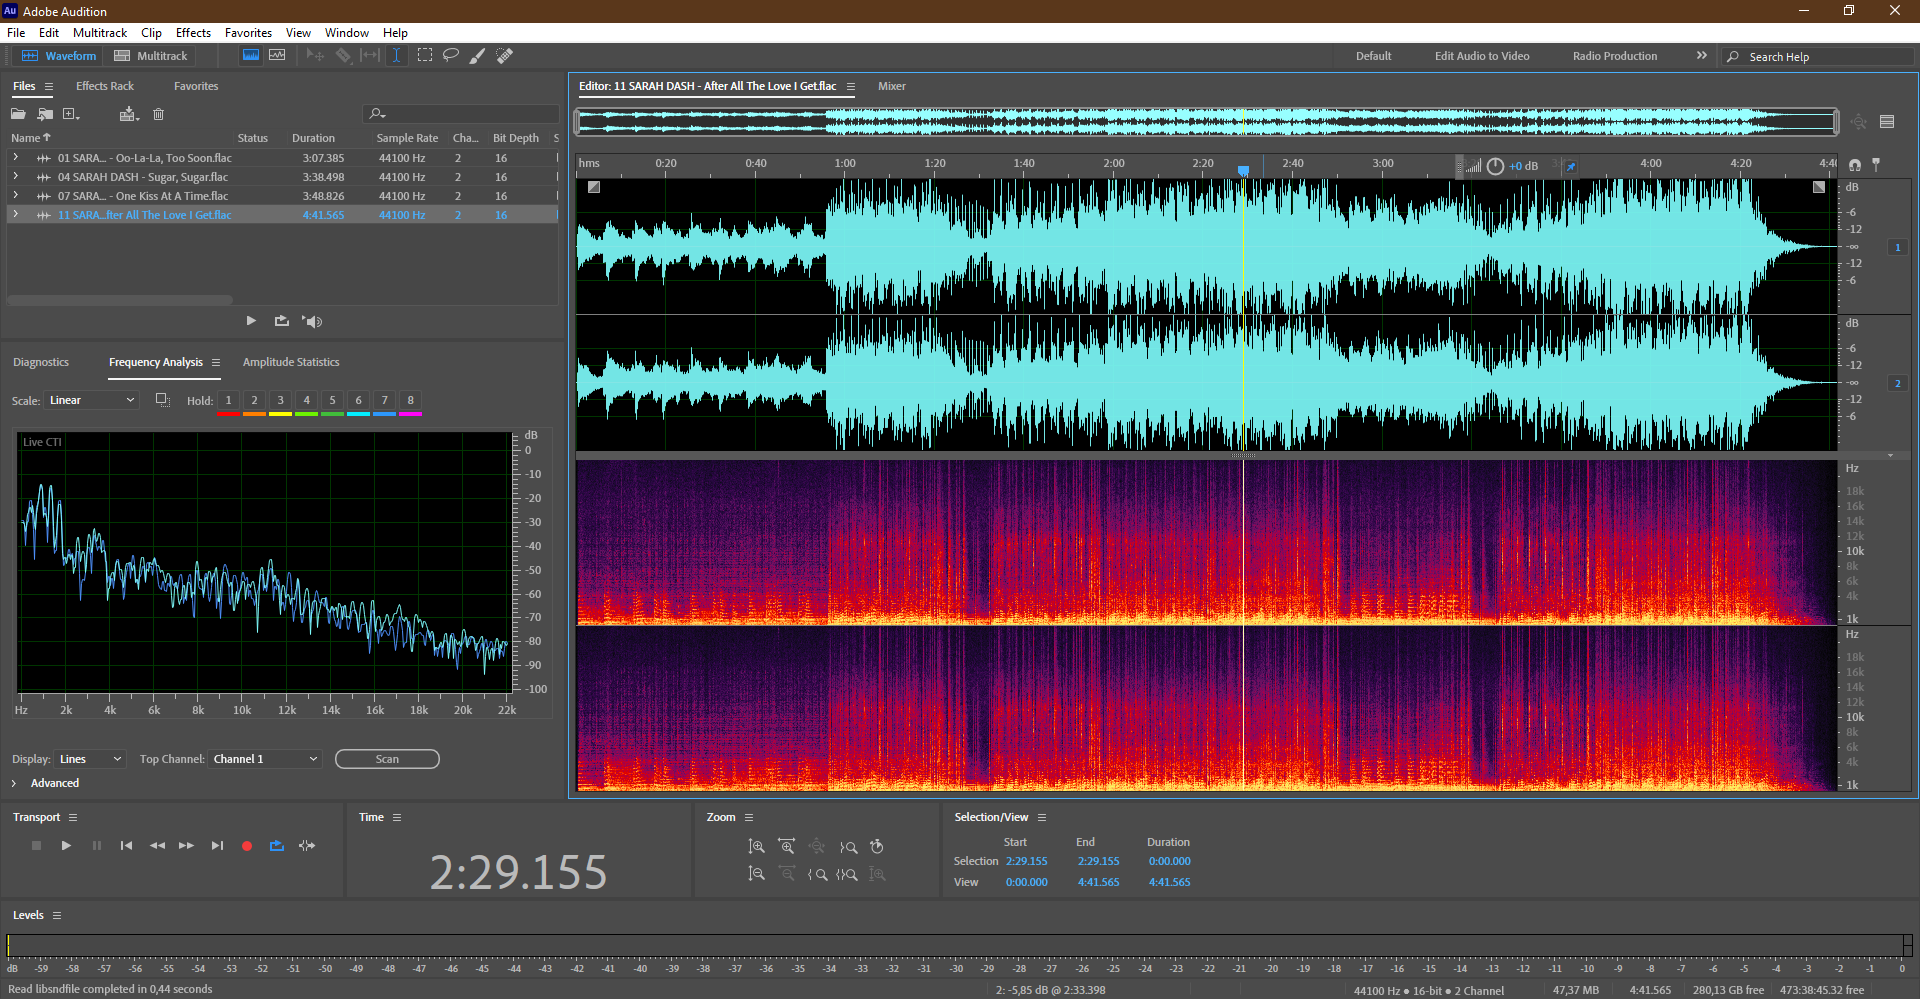Select the Marquee Selection tool
The image size is (1920, 999).
(424, 55)
